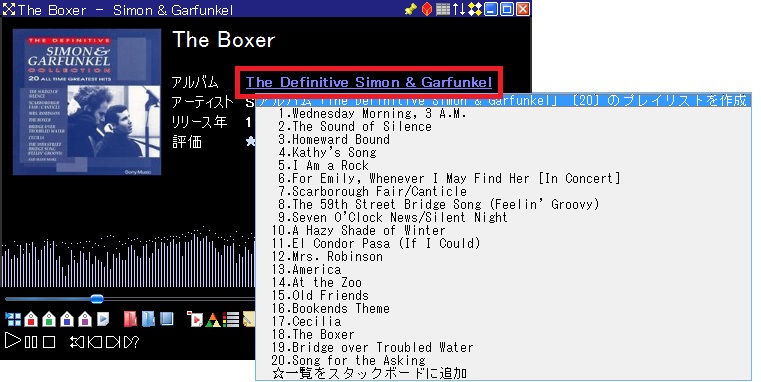Viewport: 761px width, 382px height.
Task: Choose '1.Wednesday Morning, 3 A.M.' from menu
Action: 503,113
